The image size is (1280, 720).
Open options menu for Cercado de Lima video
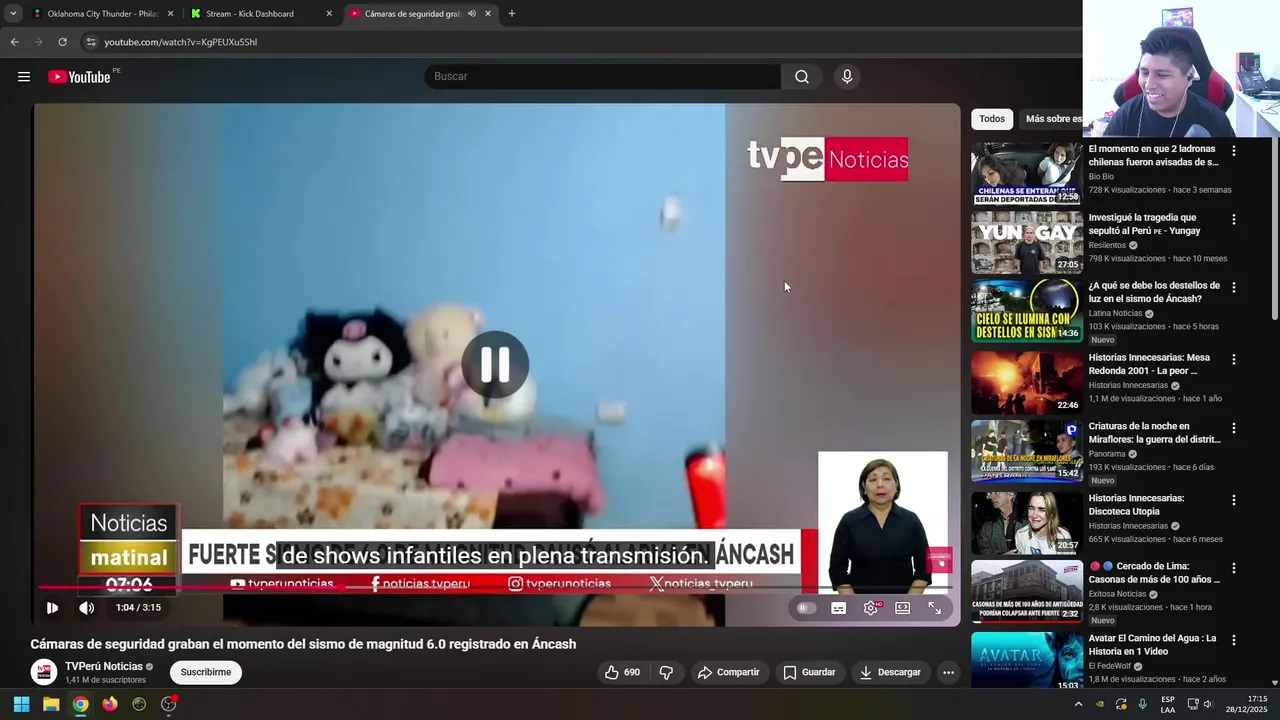click(x=1233, y=568)
